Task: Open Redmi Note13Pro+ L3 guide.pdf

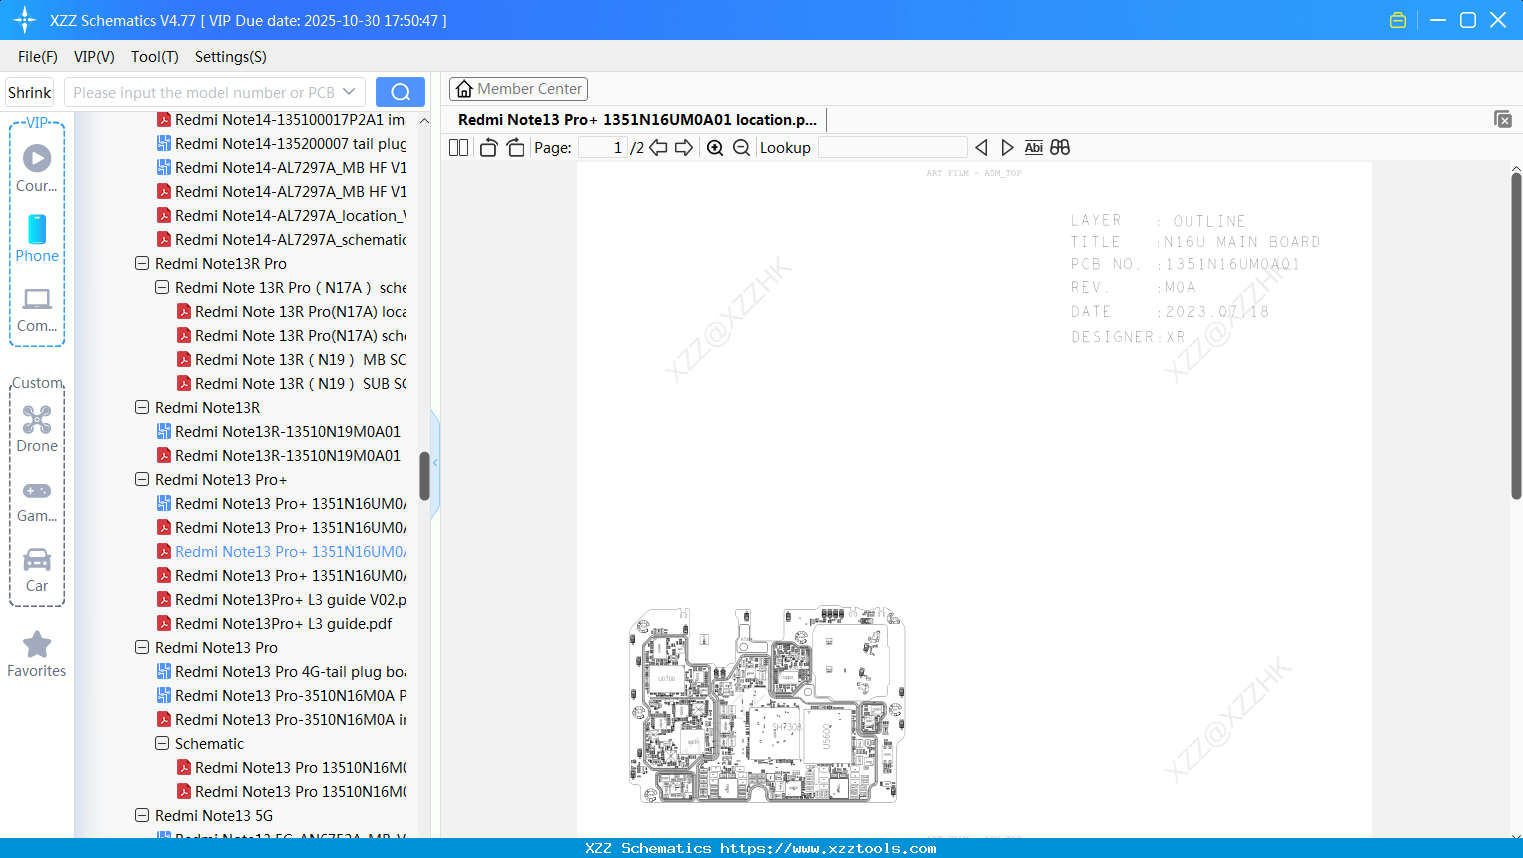Action: click(x=283, y=624)
